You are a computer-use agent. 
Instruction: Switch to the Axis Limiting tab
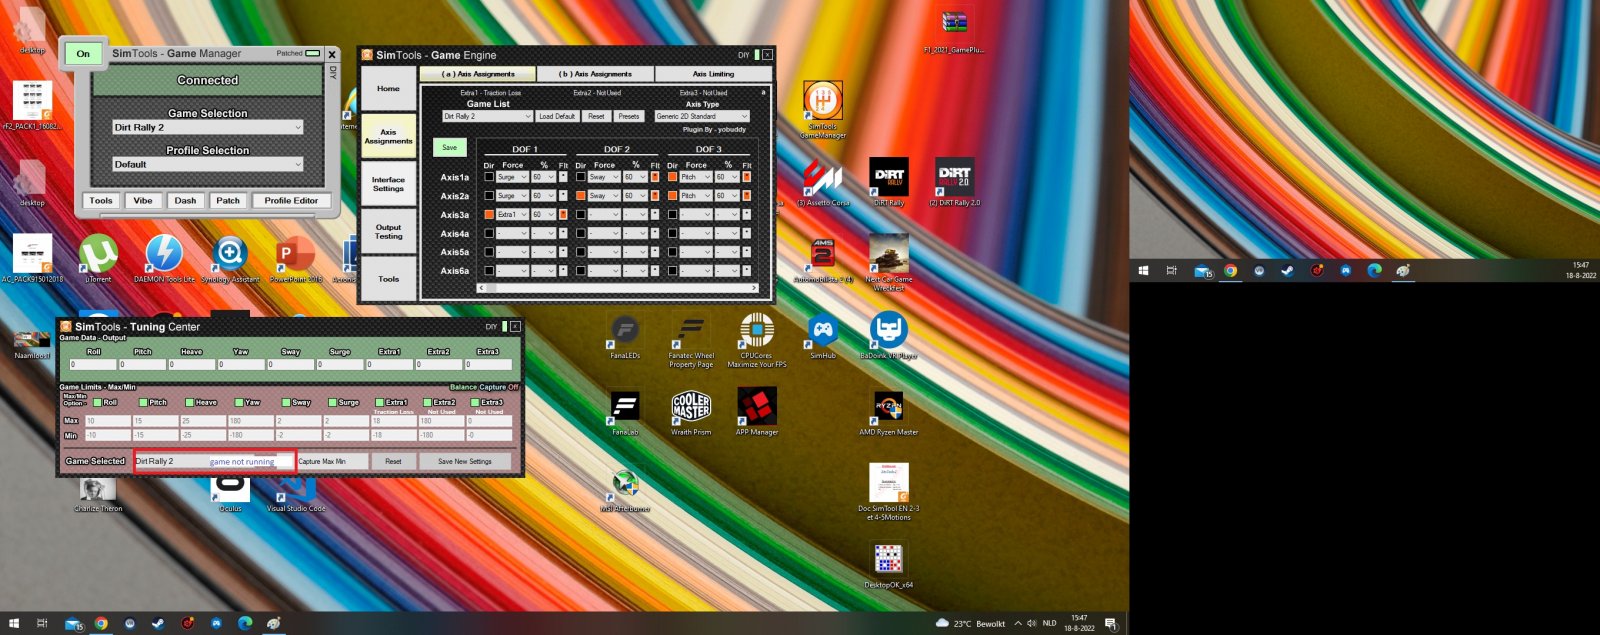(x=713, y=74)
